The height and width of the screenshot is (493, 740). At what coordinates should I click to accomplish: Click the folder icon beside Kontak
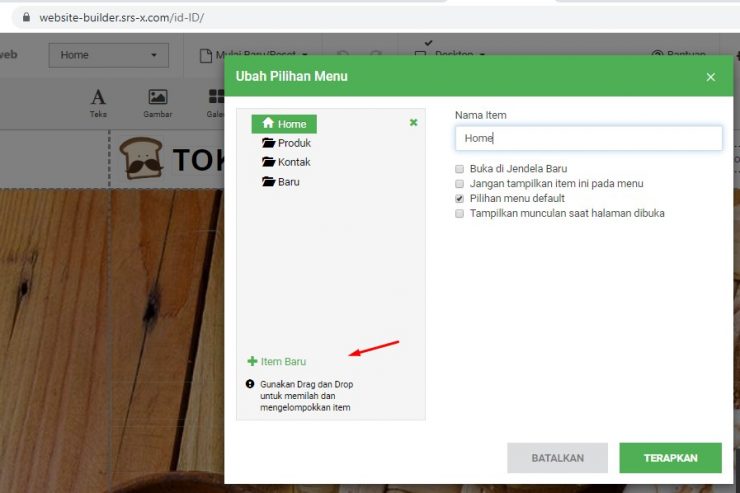269,162
